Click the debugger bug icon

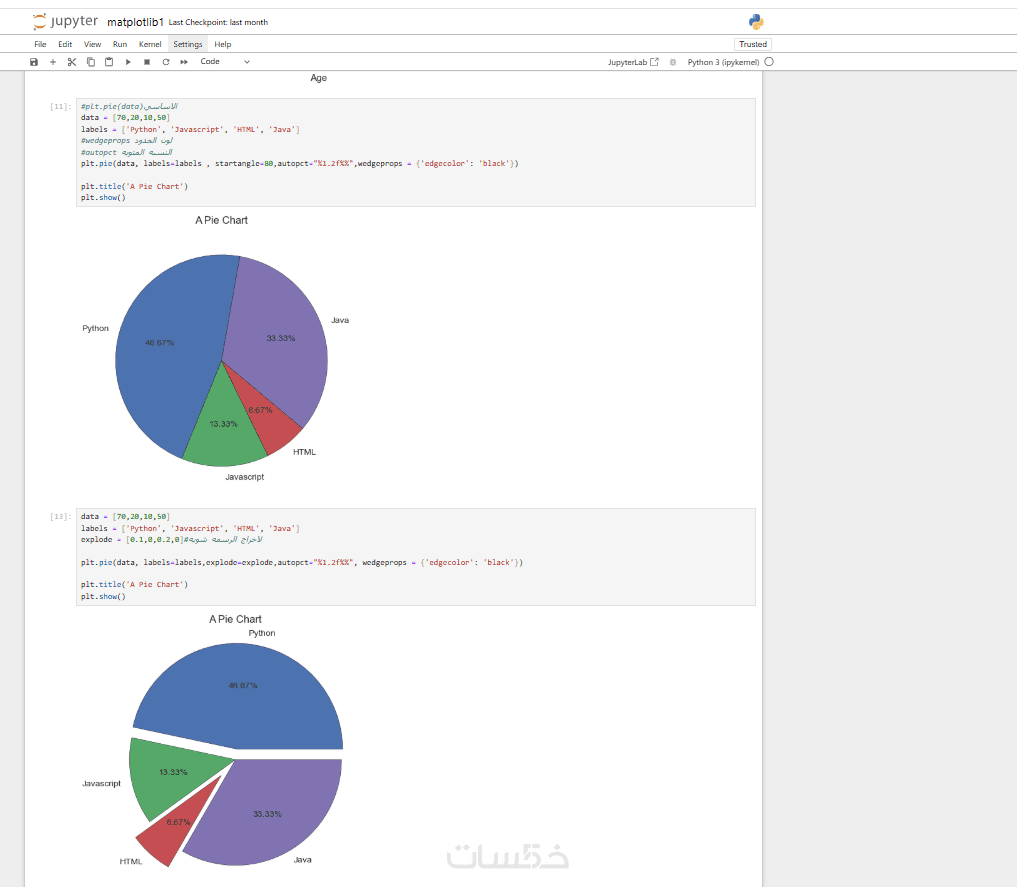(673, 62)
